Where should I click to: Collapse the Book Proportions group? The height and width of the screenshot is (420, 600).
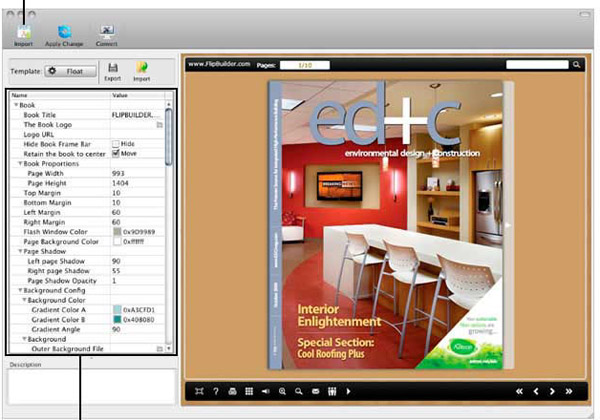point(20,163)
